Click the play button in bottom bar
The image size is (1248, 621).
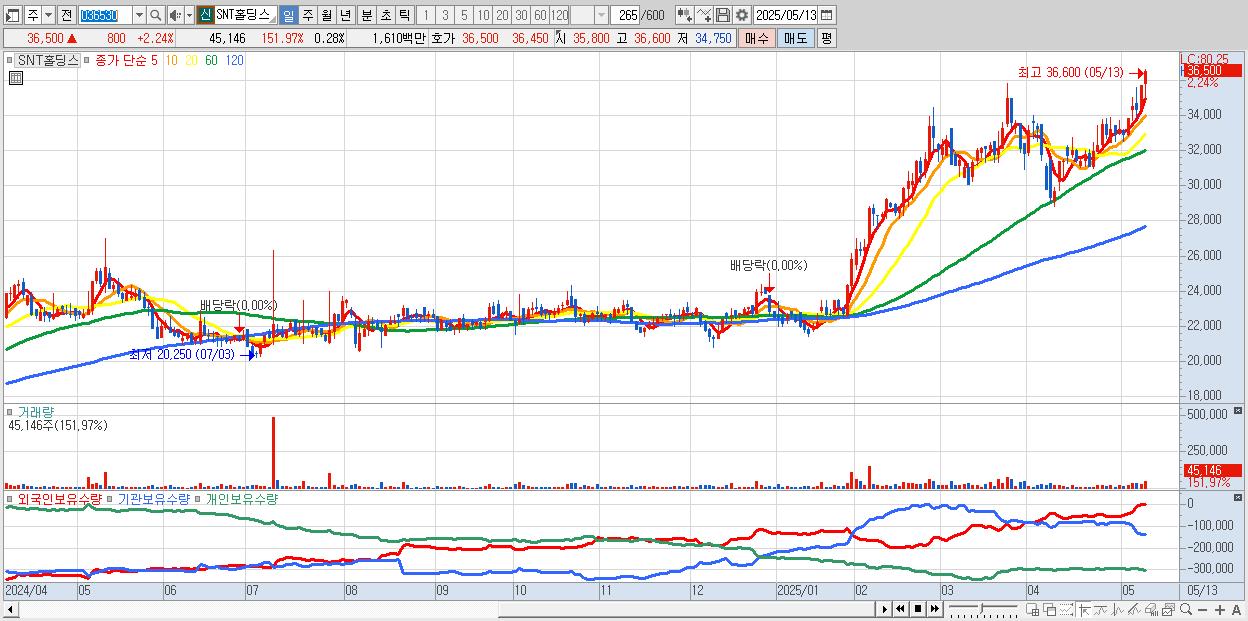tap(884, 609)
